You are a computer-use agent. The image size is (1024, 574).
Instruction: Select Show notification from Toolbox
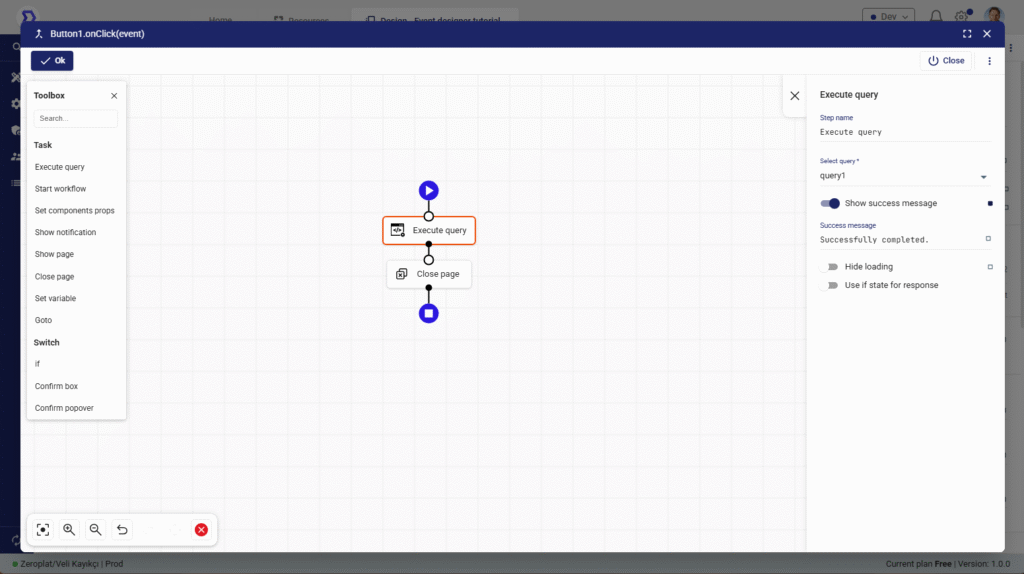[66, 232]
